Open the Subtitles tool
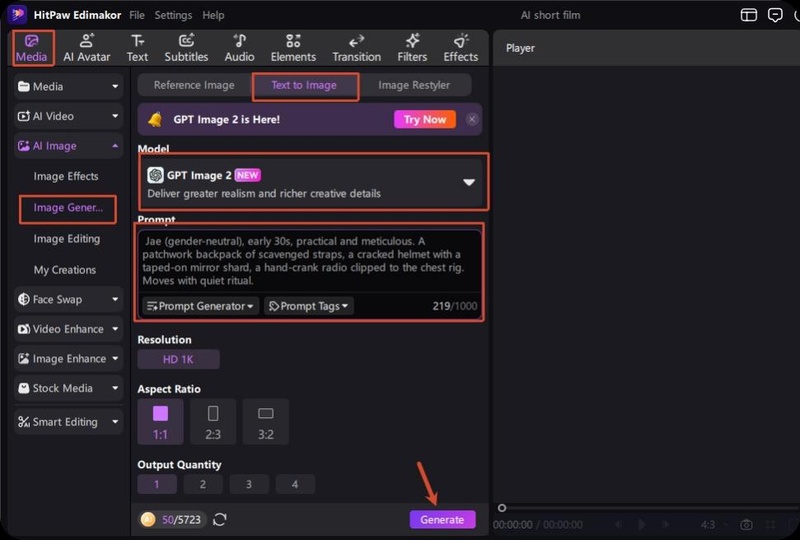Screen dimensions: 800x540 click(x=186, y=48)
